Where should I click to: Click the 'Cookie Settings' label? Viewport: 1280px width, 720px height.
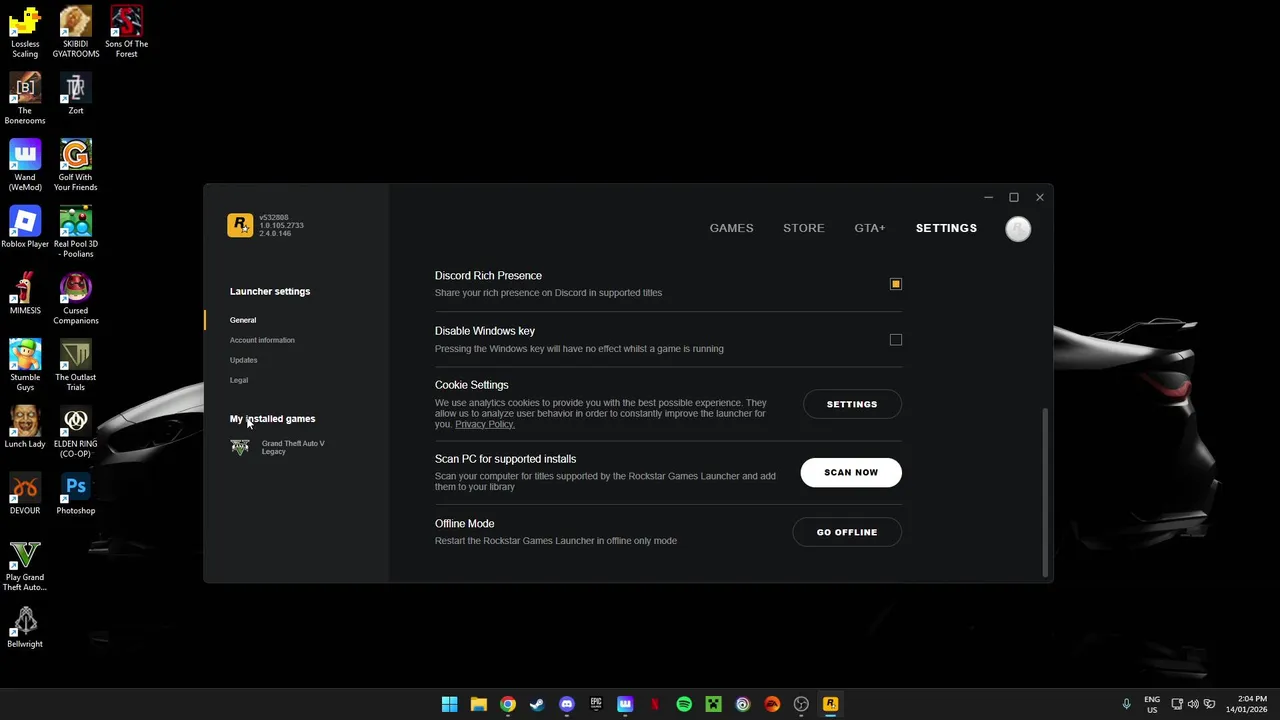471,385
